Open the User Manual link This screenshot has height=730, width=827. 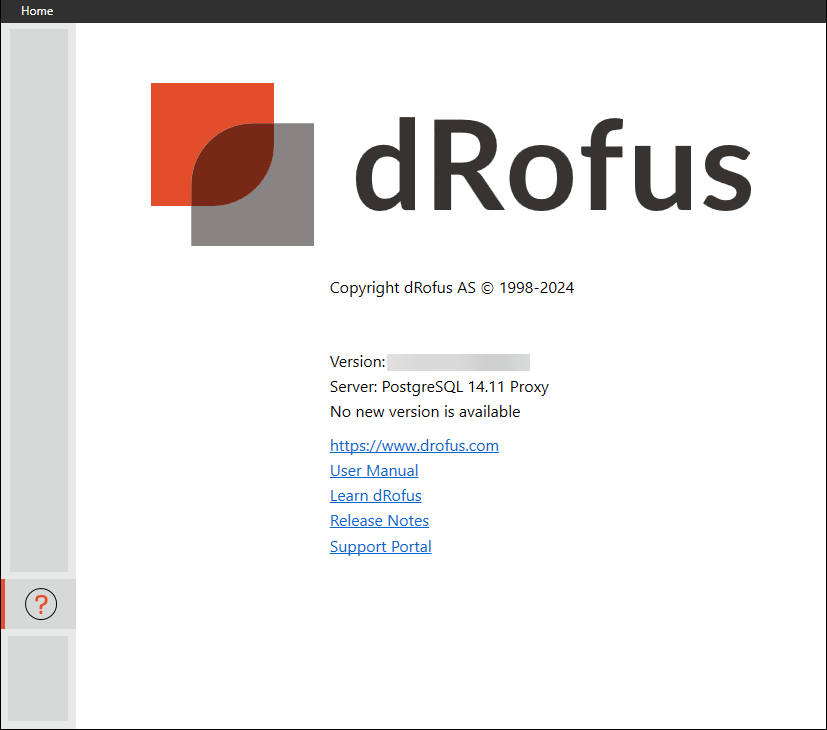pyautogui.click(x=374, y=471)
